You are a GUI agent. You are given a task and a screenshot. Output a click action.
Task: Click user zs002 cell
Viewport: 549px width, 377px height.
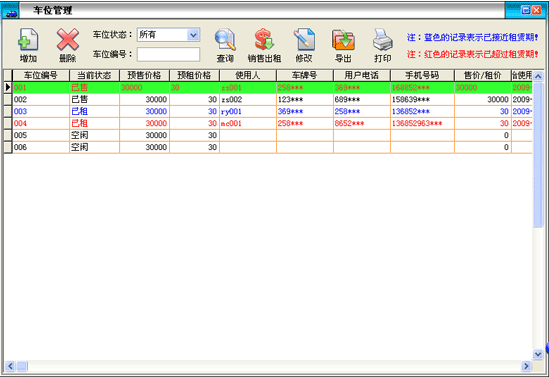[248, 99]
